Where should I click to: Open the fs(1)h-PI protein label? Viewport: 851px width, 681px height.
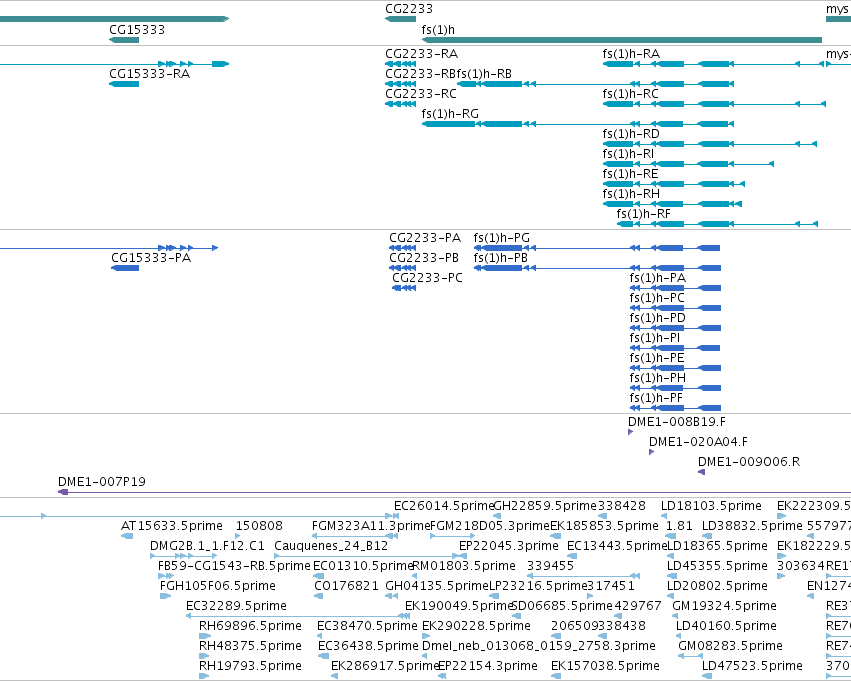coord(655,338)
